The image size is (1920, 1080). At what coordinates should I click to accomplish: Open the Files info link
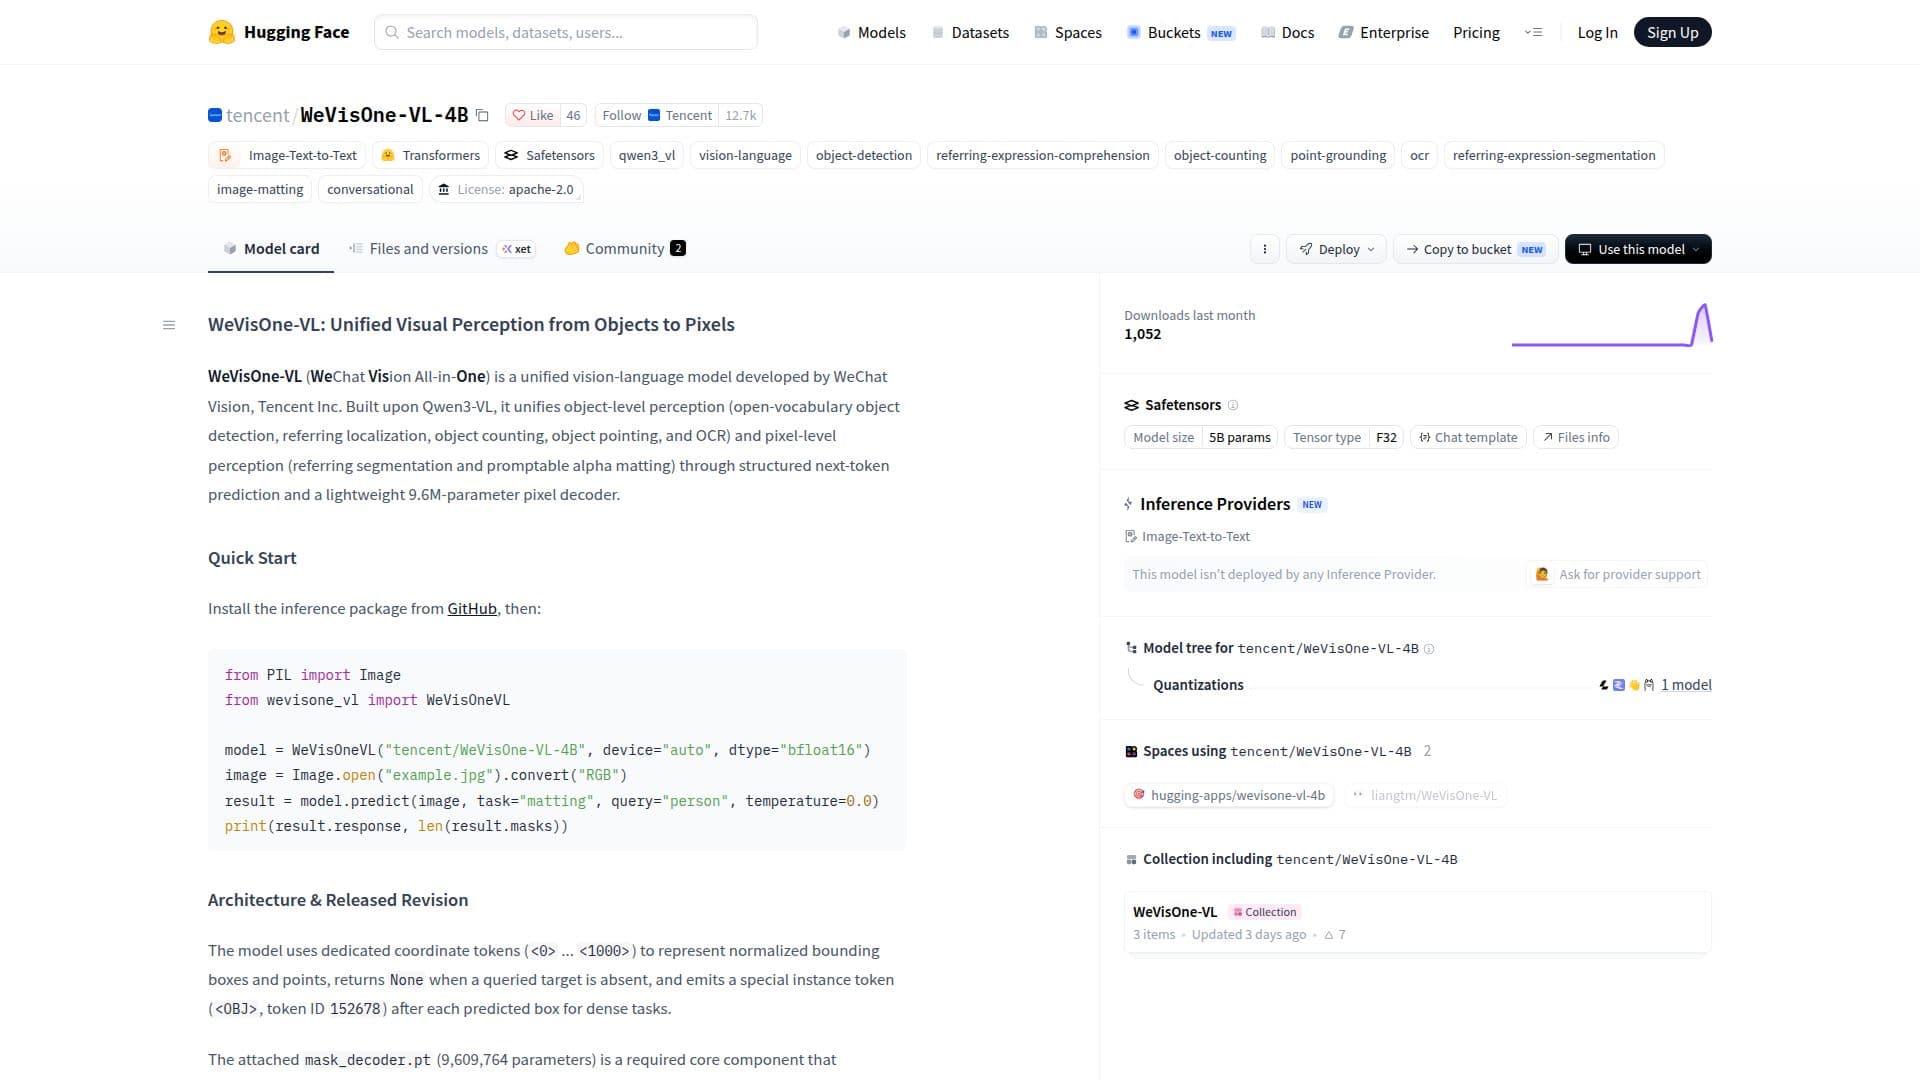point(1576,437)
